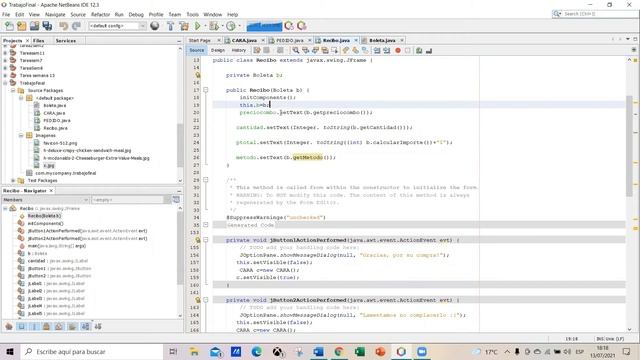Select the Source view button
Screen dimensions: 640x360
tap(196, 50)
